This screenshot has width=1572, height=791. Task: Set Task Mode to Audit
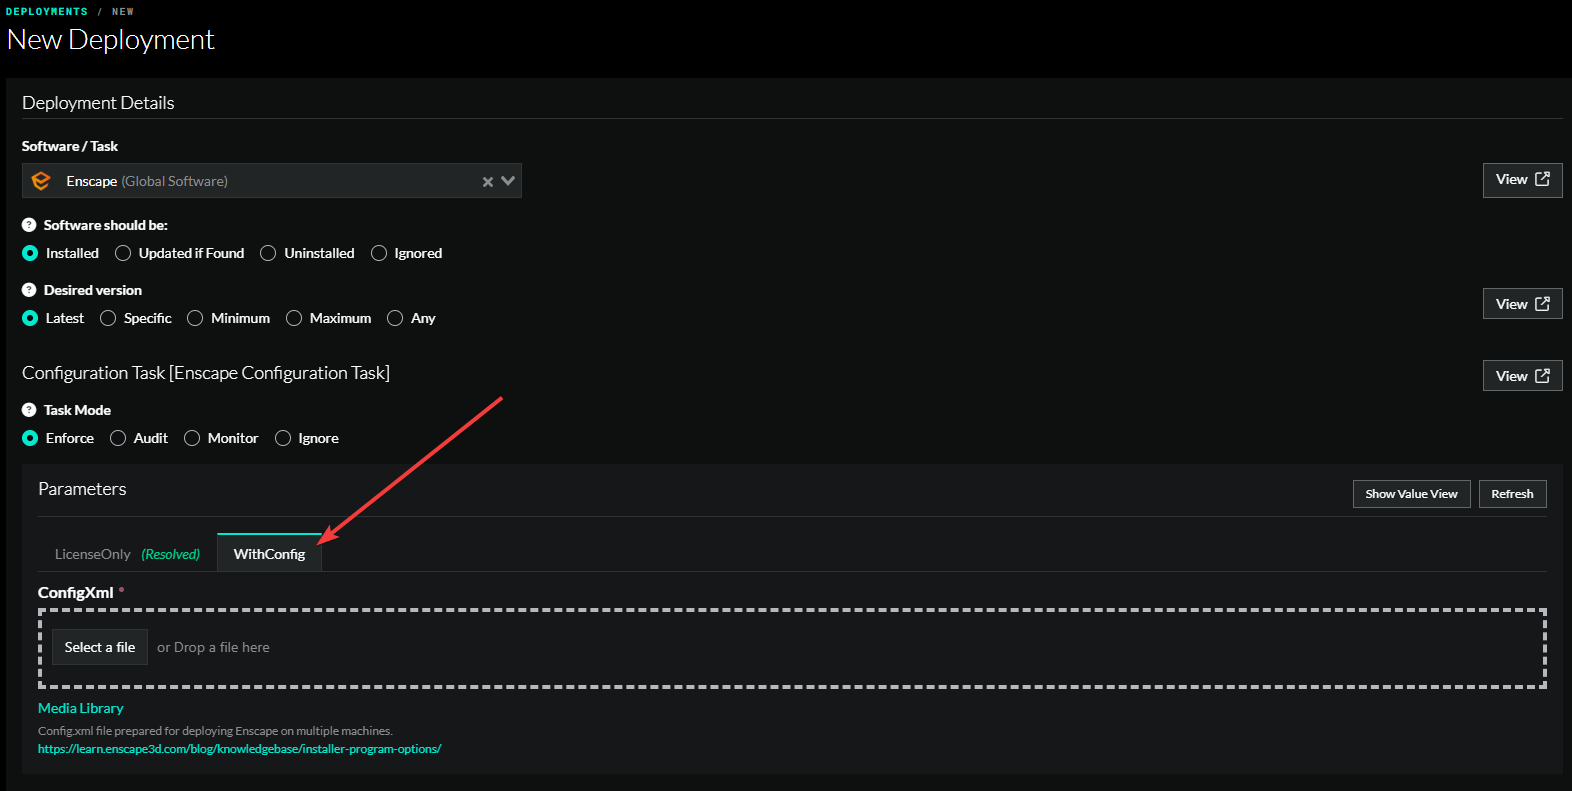coord(118,438)
